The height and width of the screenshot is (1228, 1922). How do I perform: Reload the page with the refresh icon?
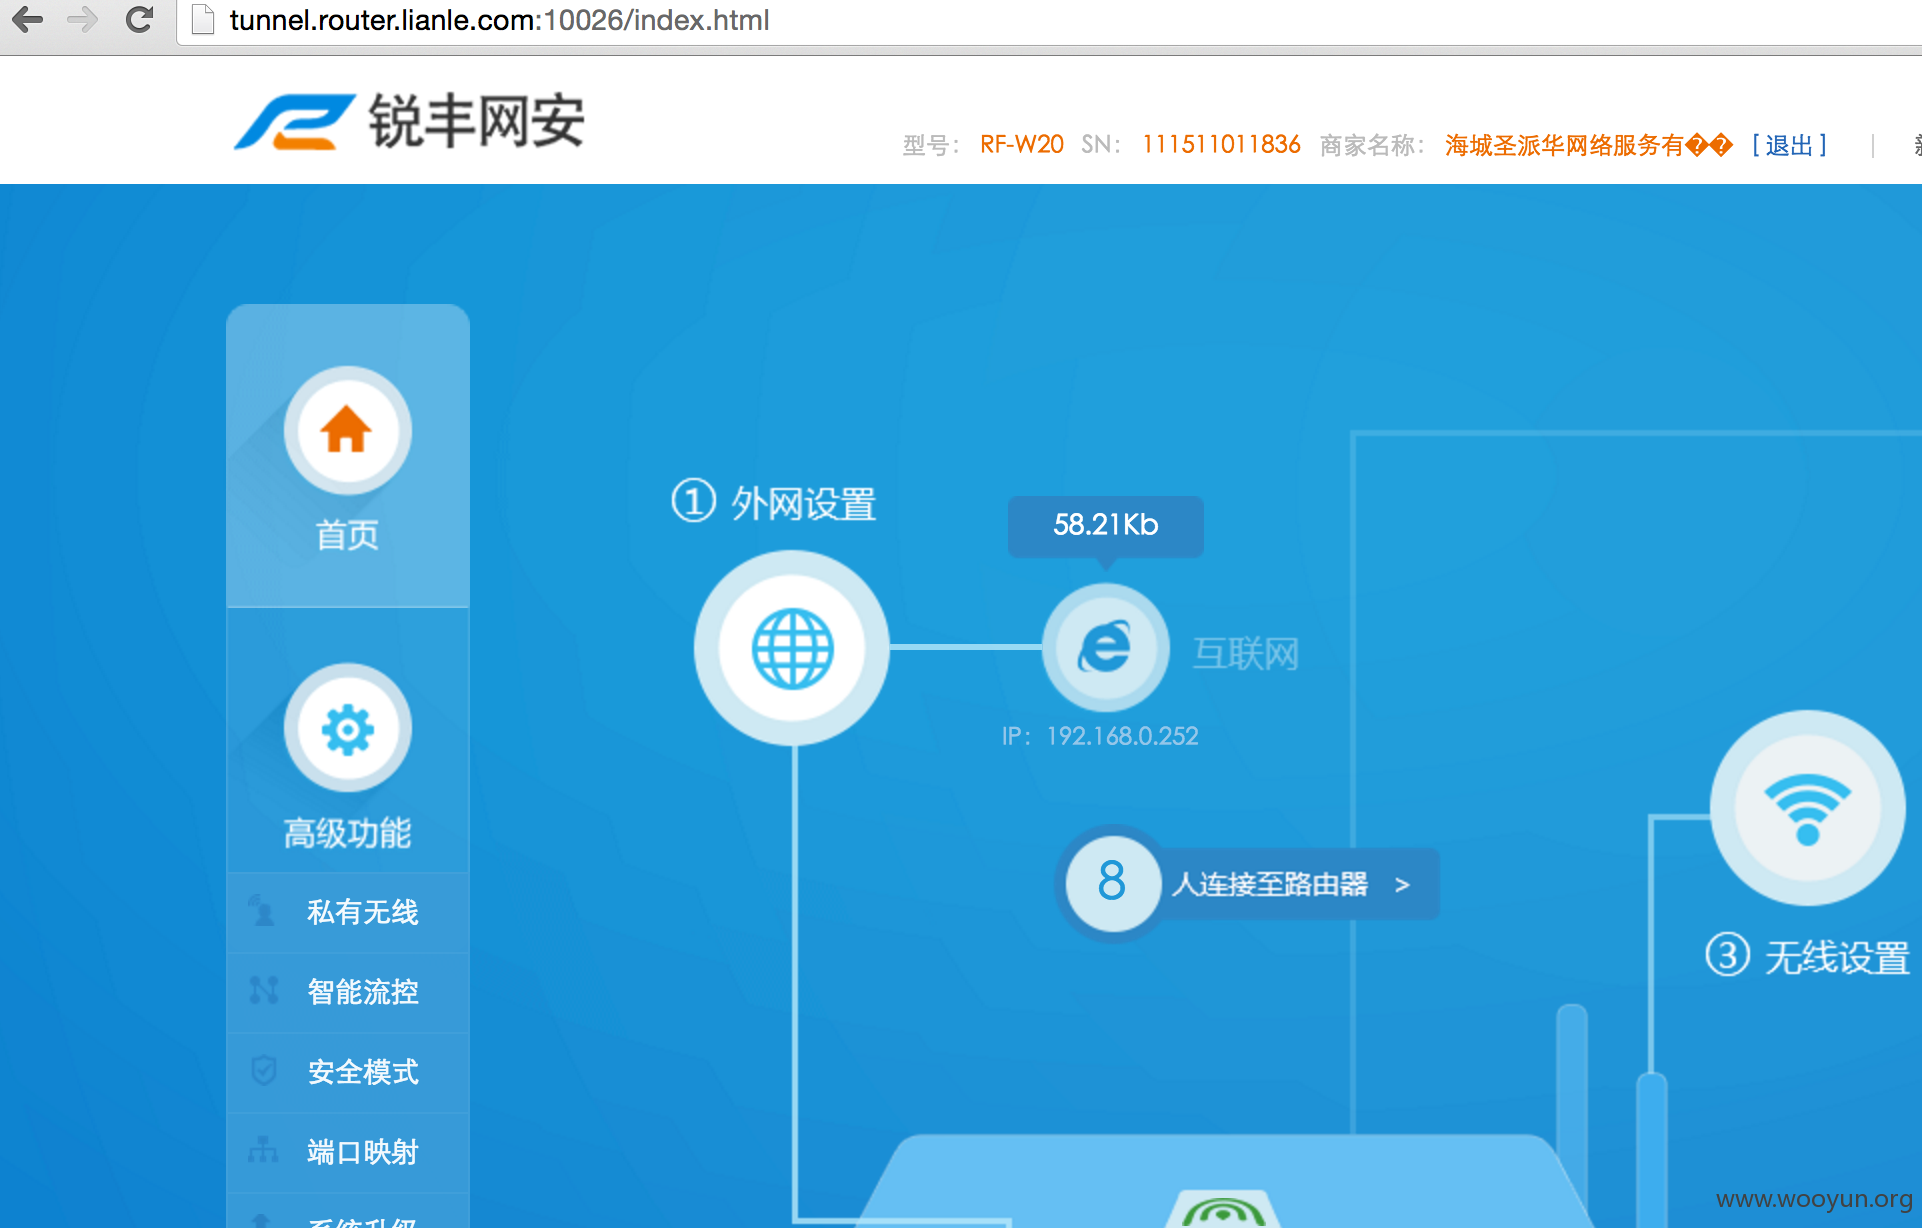pyautogui.click(x=140, y=19)
